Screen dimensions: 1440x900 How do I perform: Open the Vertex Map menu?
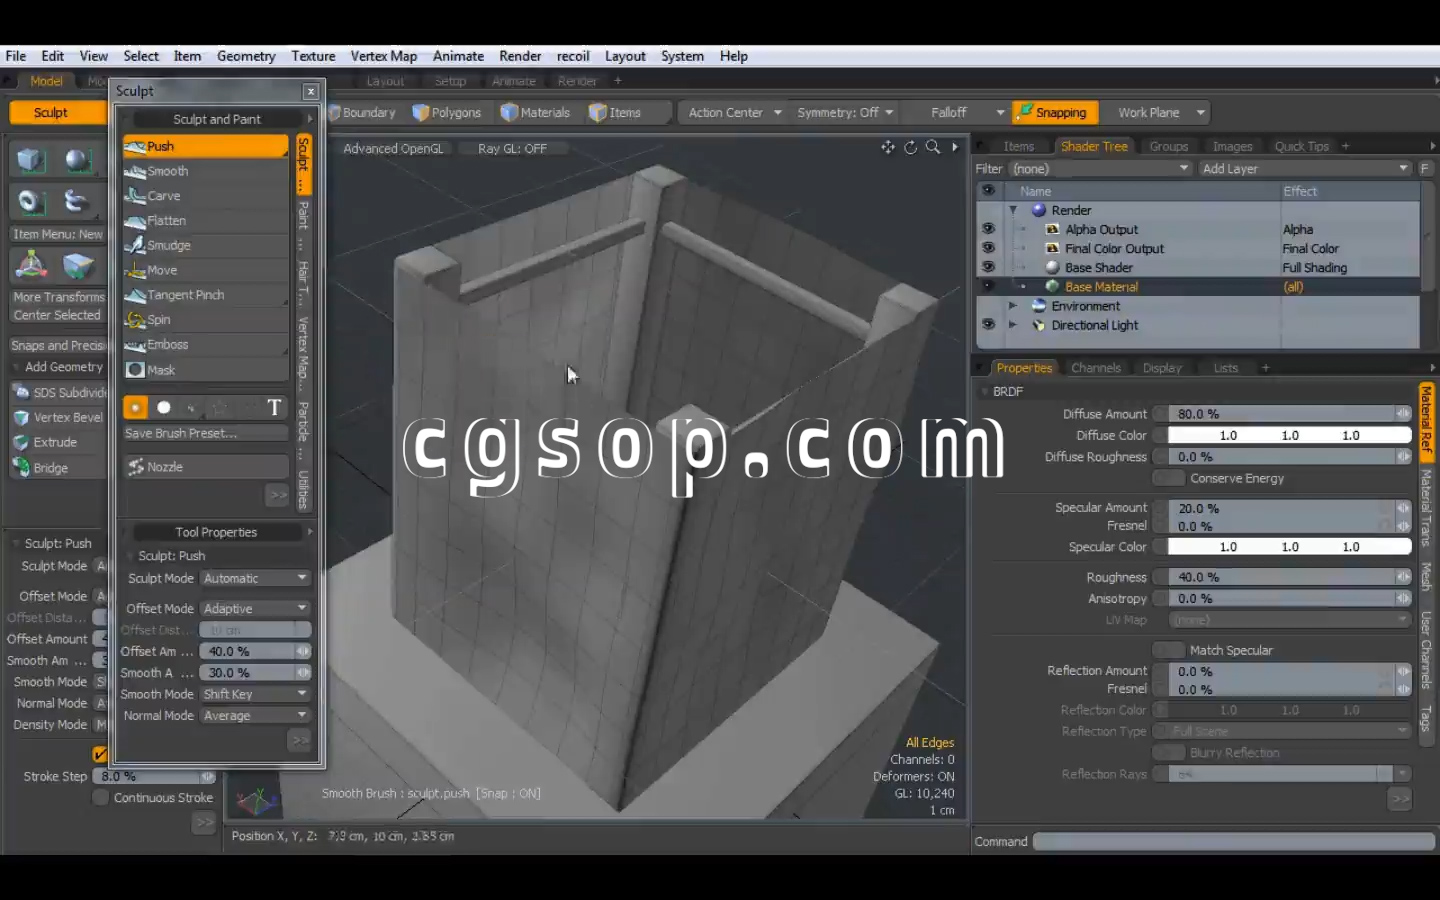[384, 56]
